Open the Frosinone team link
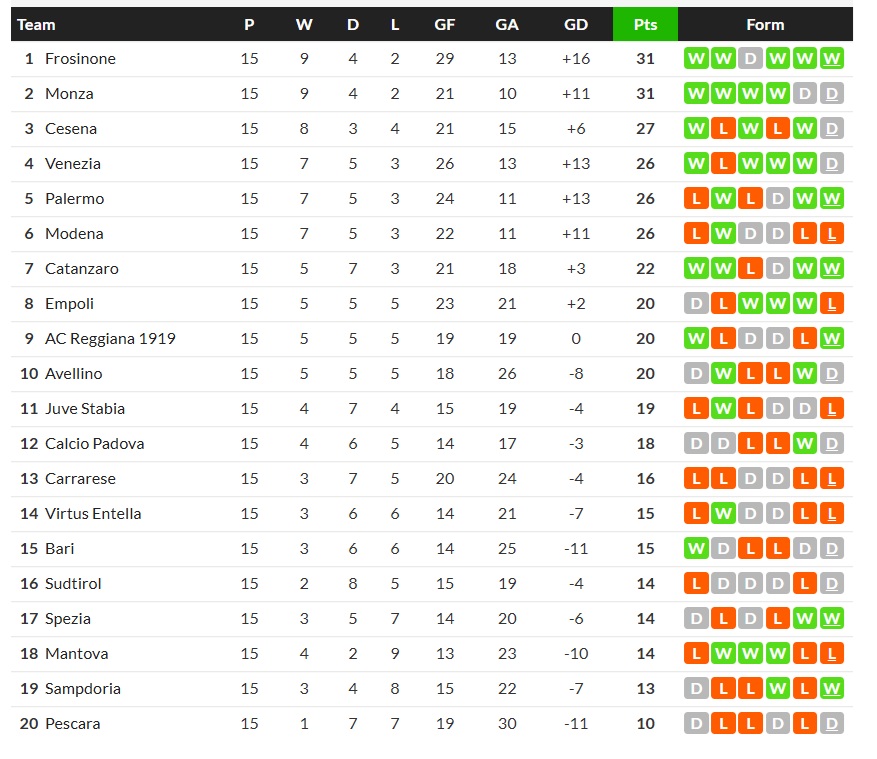This screenshot has width=877, height=759. (80, 59)
